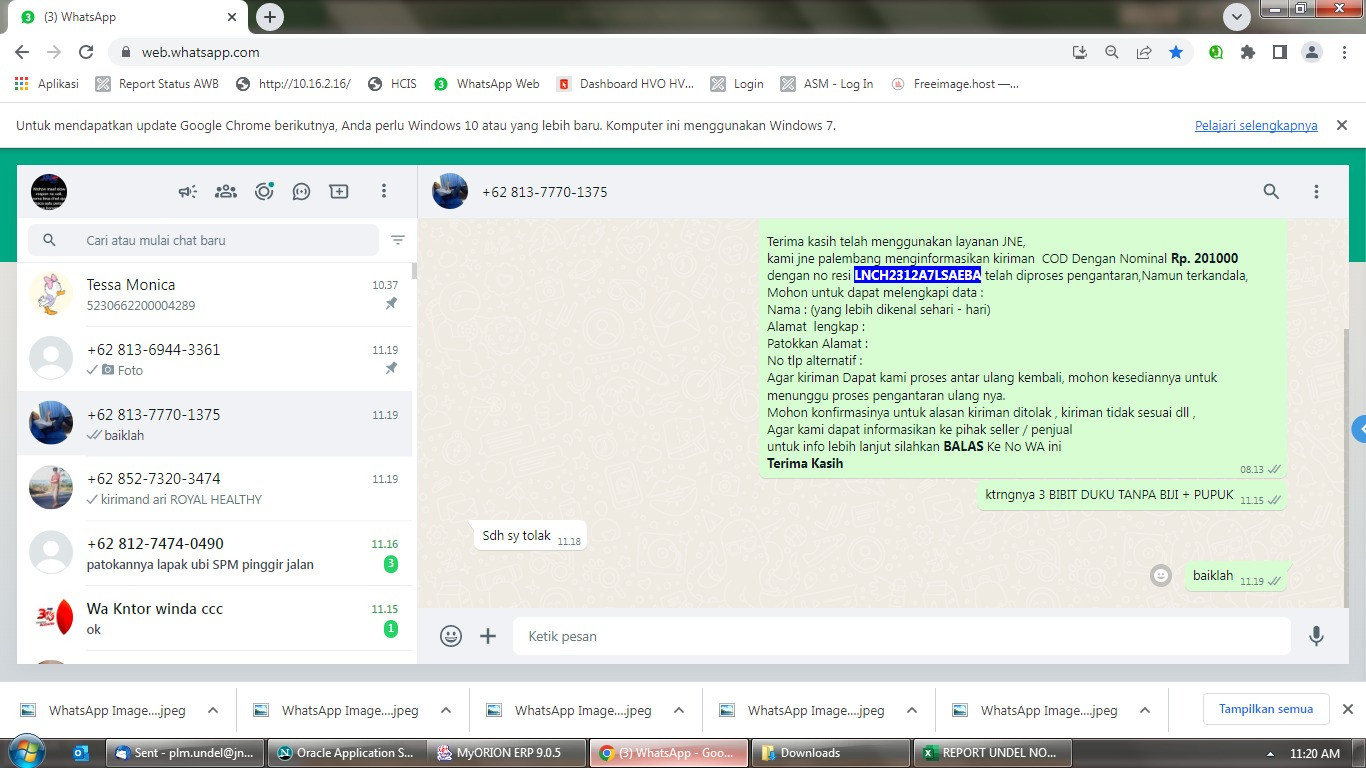Reload the page
The height and width of the screenshot is (768, 1366).
(x=86, y=52)
